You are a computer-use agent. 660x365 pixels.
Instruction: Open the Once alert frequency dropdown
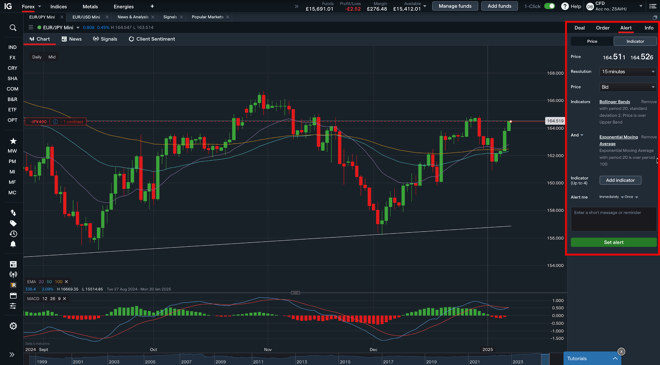[x=631, y=197]
